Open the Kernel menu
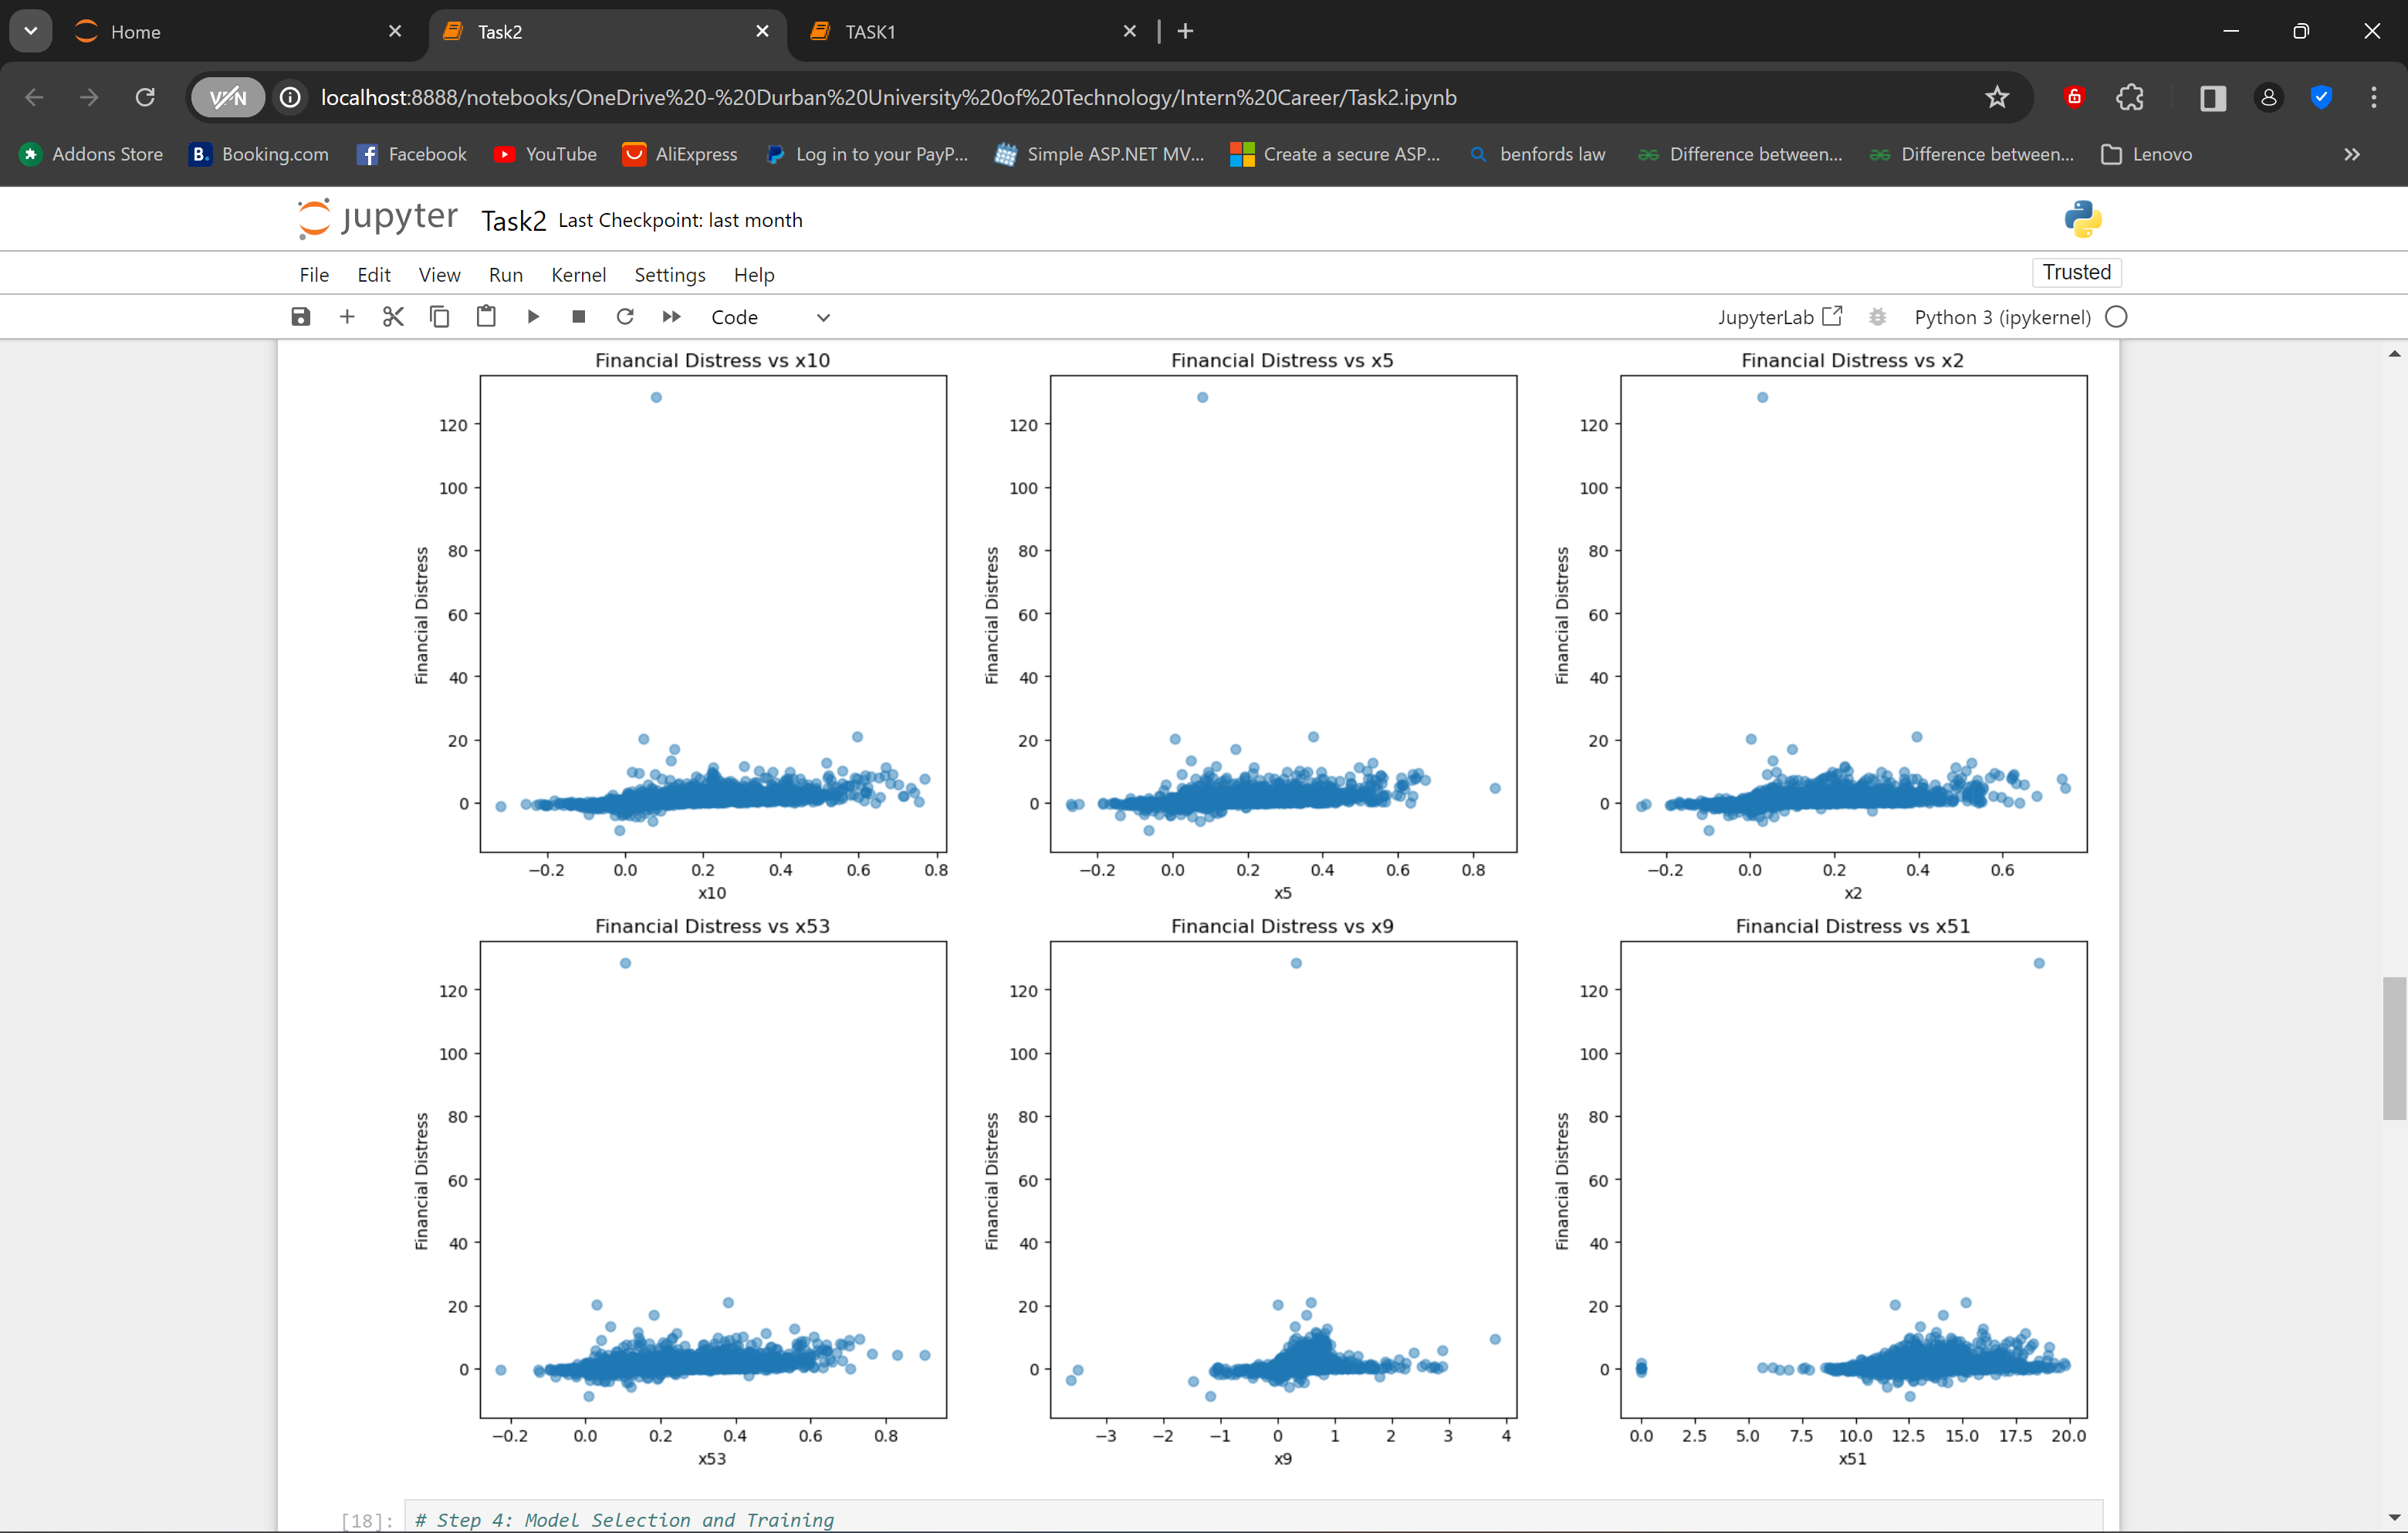The width and height of the screenshot is (2408, 1533). (x=578, y=275)
